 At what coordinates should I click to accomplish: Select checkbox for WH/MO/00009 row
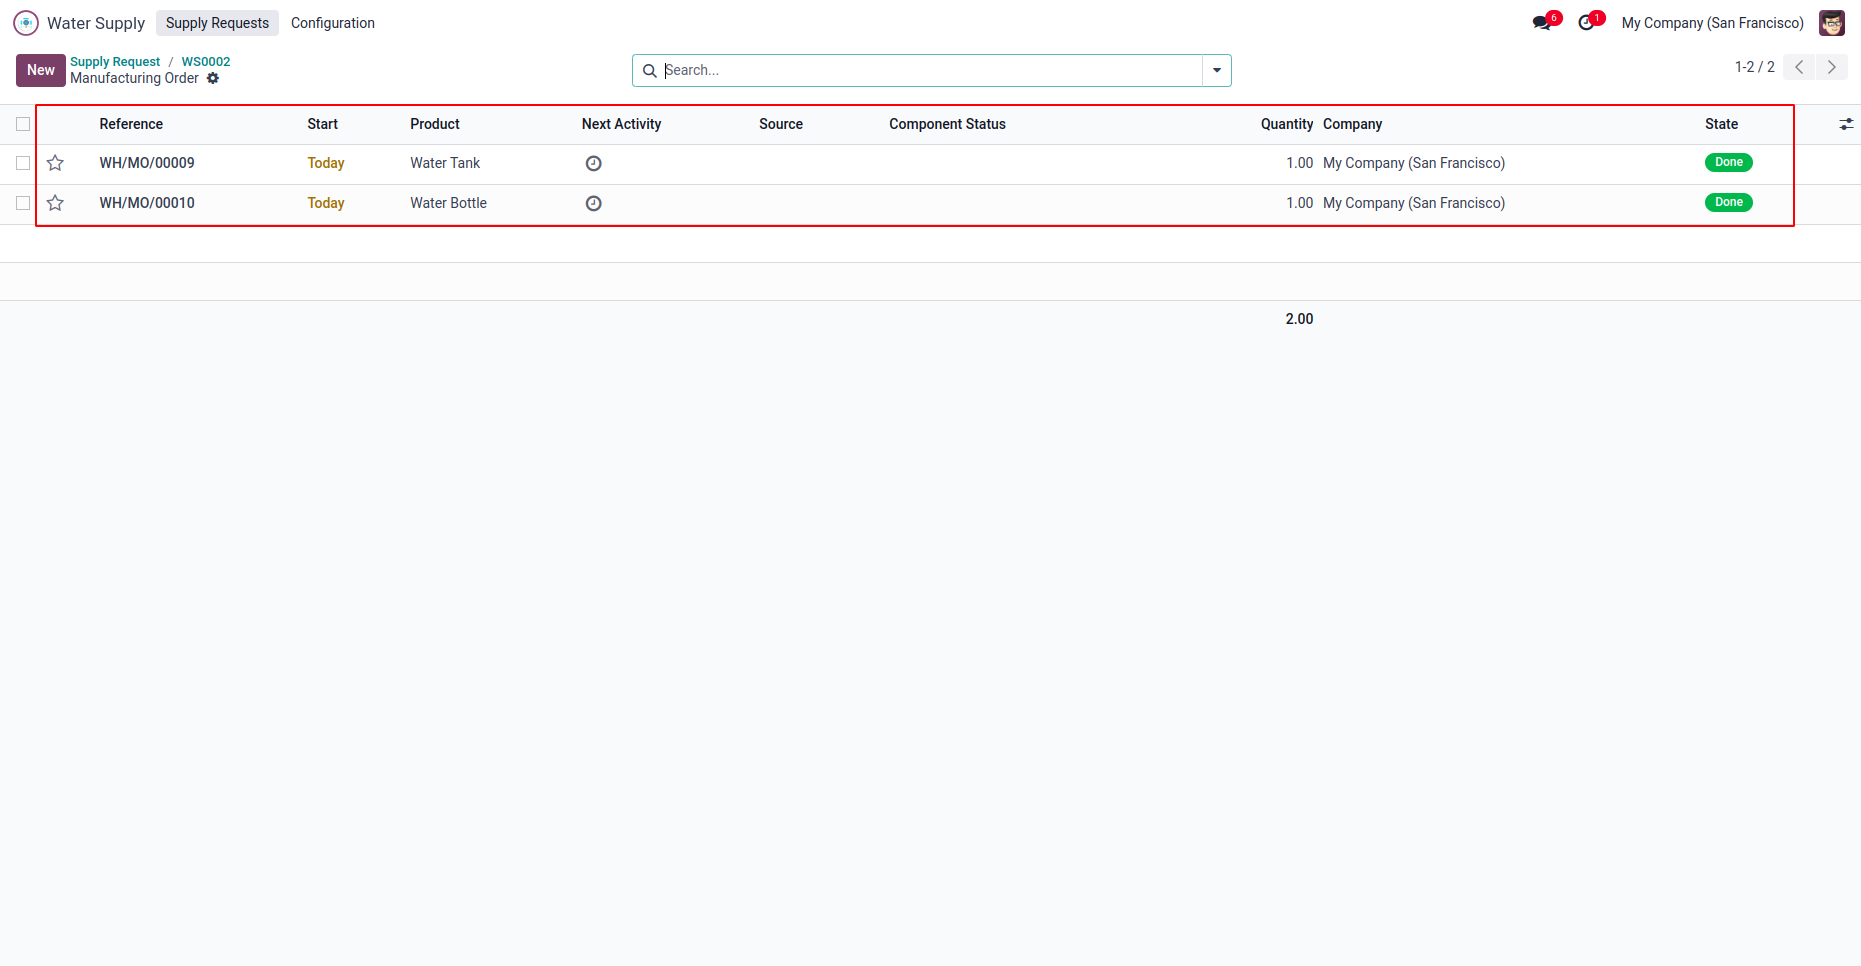point(23,163)
